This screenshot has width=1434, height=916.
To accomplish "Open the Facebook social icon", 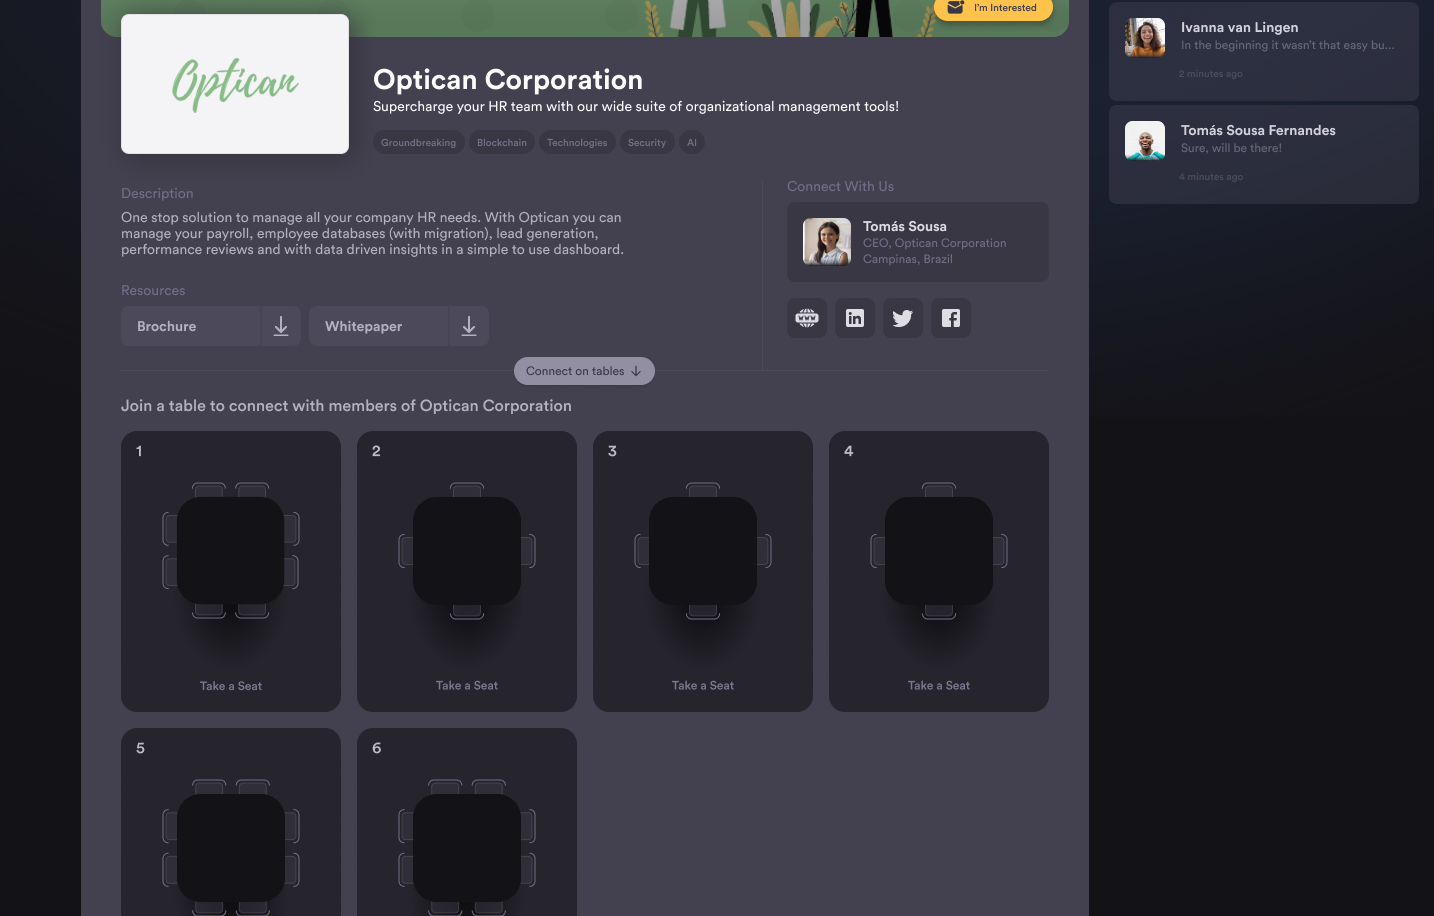I will pos(950,318).
